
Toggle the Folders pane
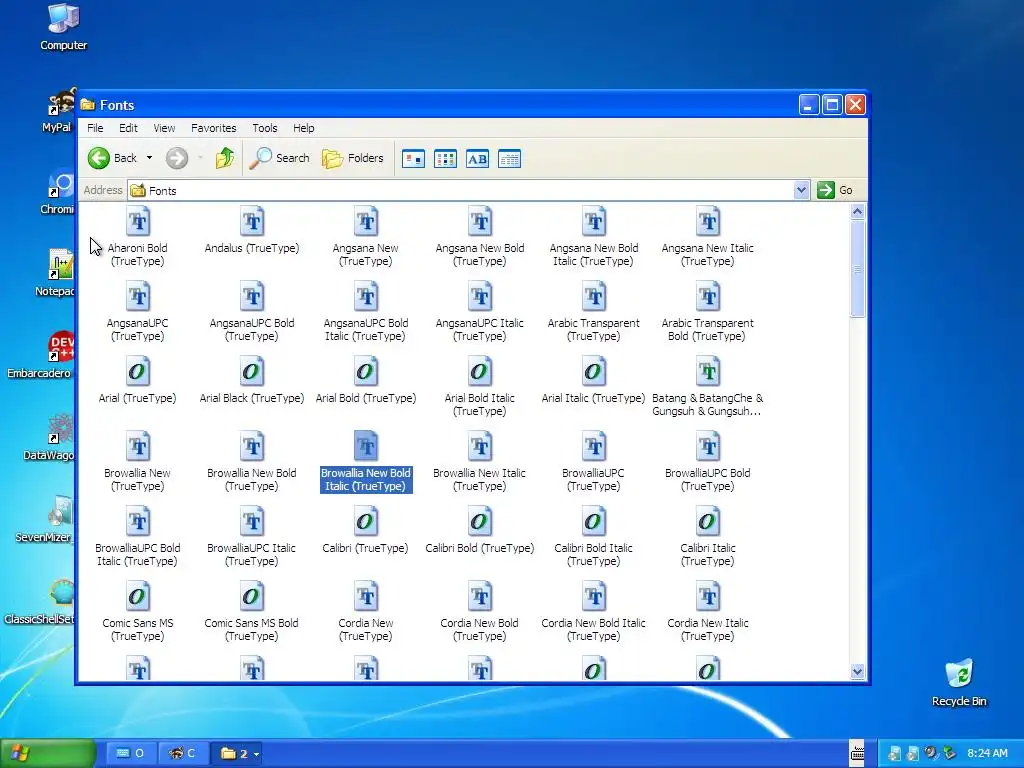coord(353,158)
